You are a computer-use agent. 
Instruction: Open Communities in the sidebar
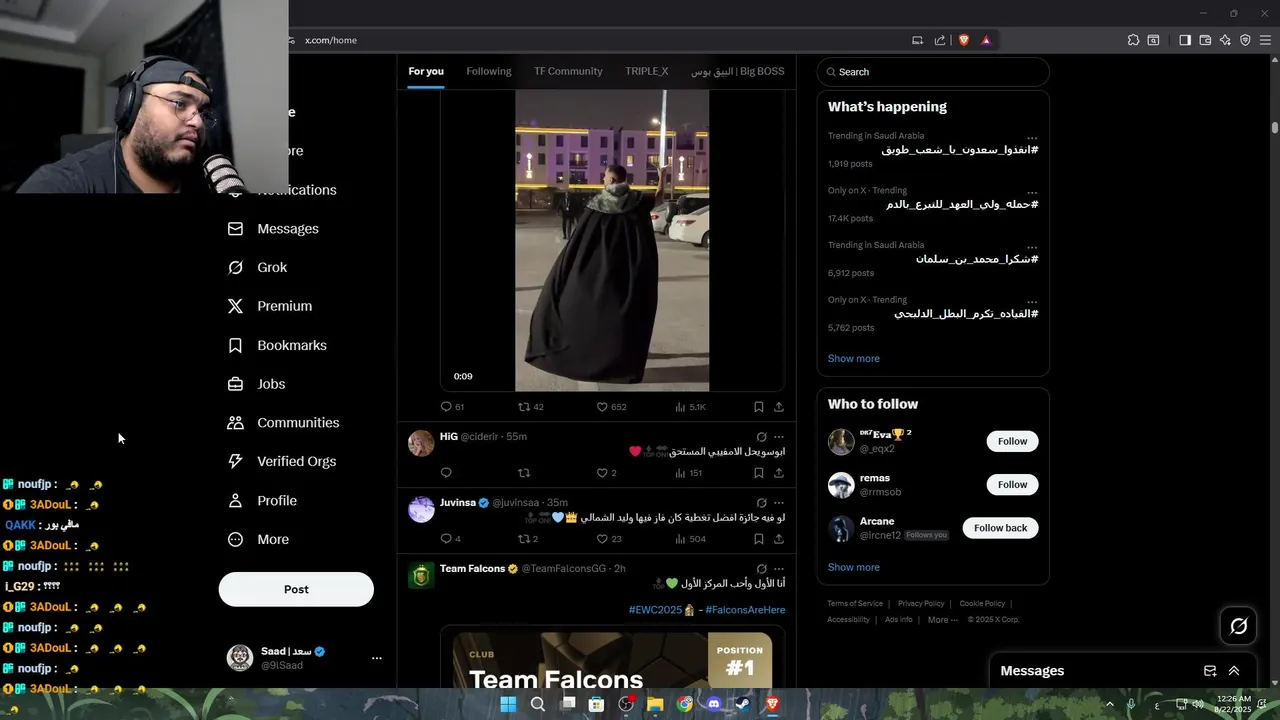coord(283,423)
